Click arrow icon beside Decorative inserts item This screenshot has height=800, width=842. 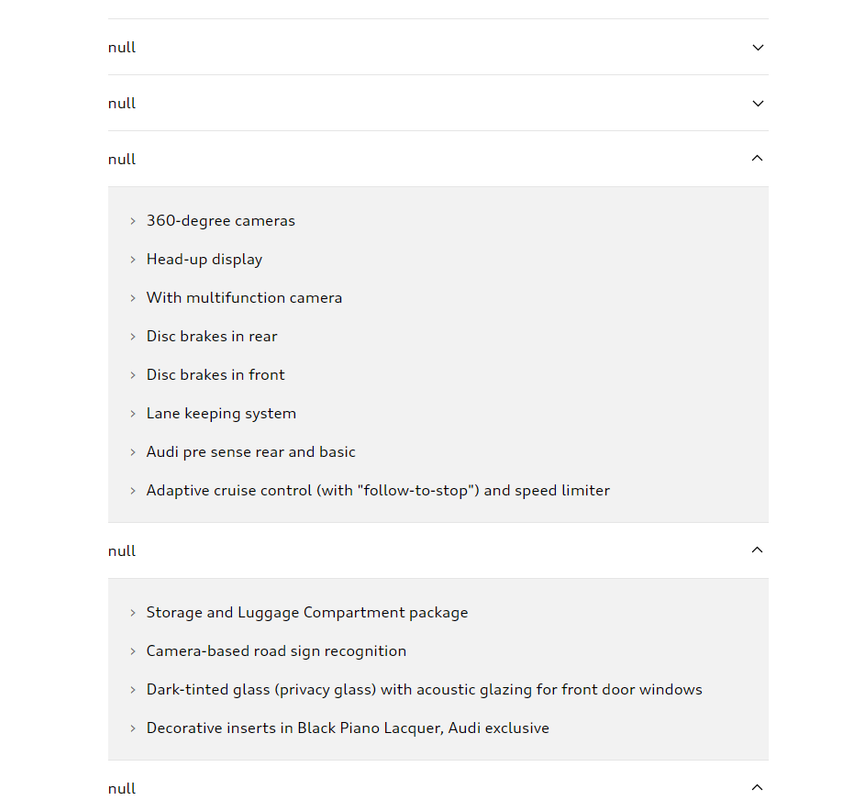(x=133, y=729)
